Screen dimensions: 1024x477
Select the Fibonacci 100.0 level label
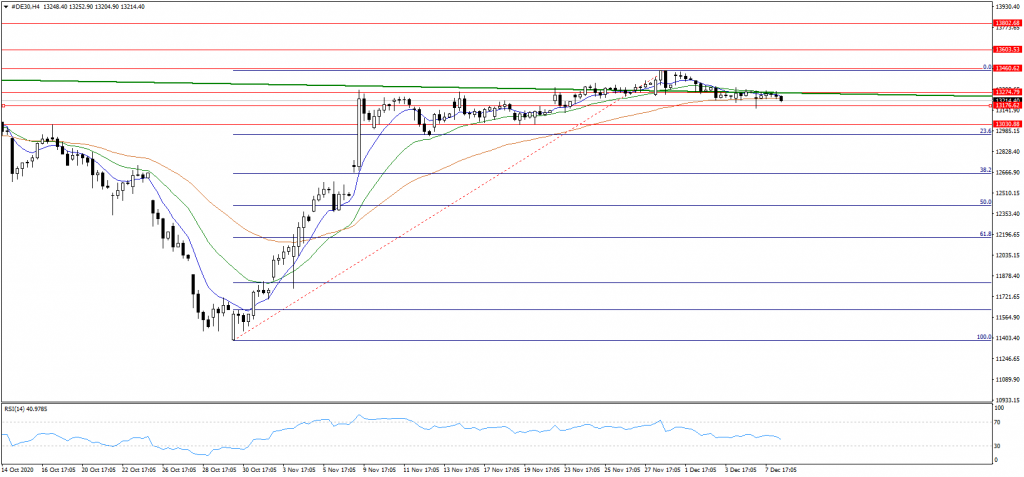click(982, 337)
